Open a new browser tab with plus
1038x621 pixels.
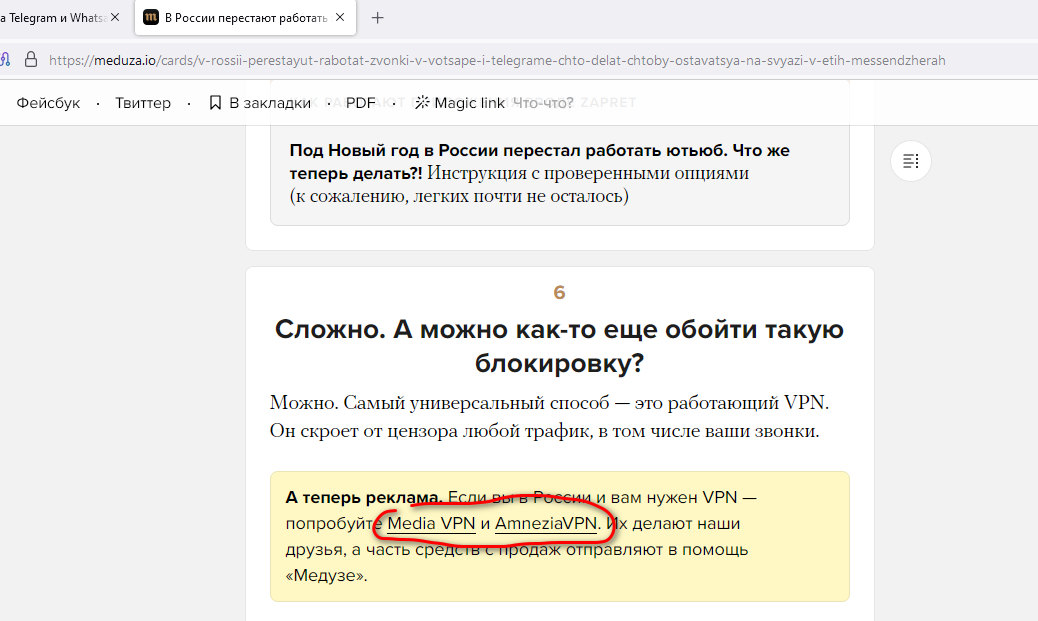pyautogui.click(x=377, y=18)
